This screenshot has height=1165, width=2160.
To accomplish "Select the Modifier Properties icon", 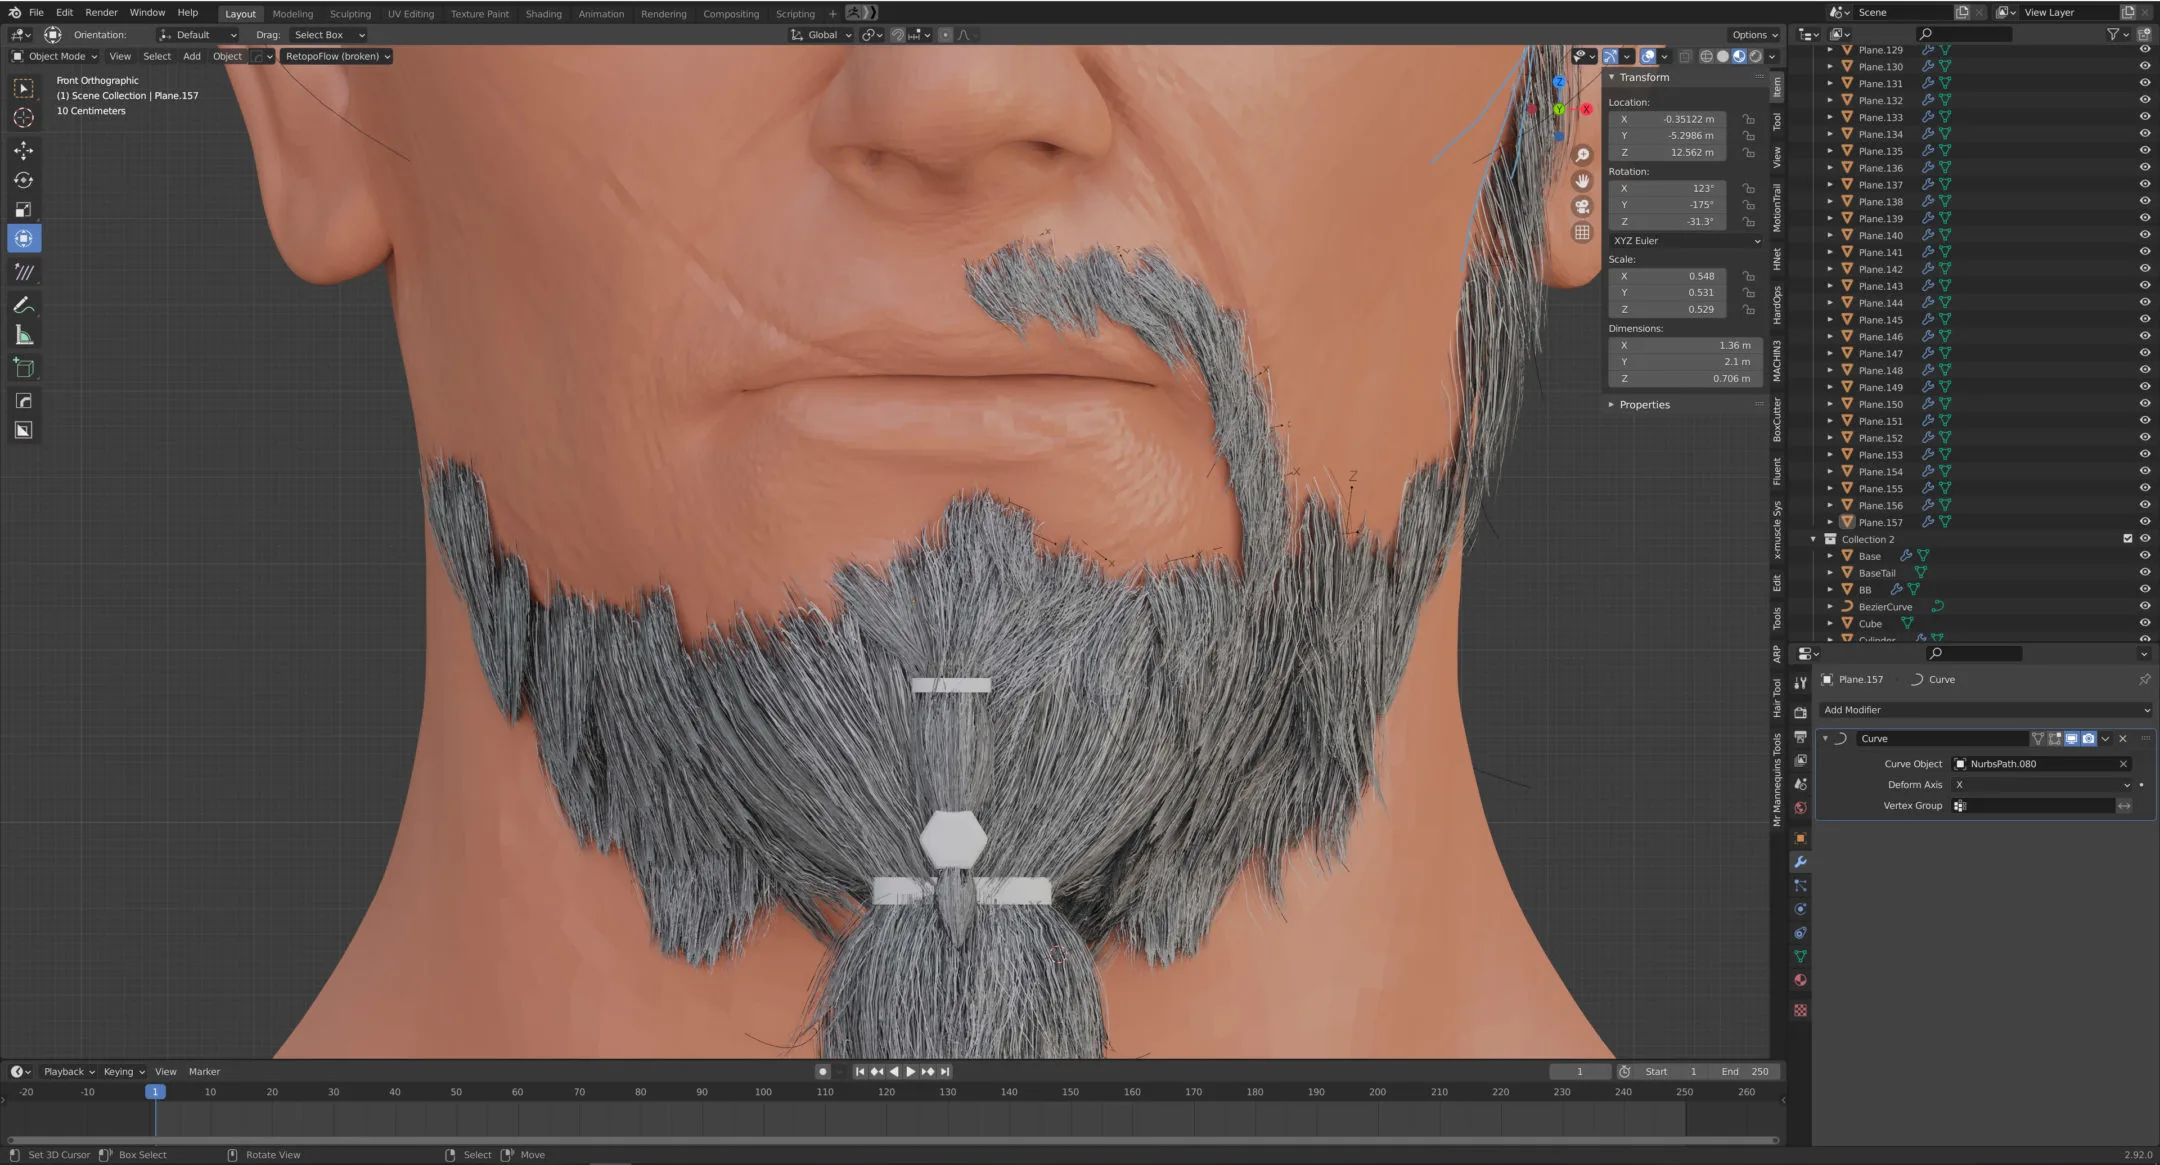I will (1801, 861).
